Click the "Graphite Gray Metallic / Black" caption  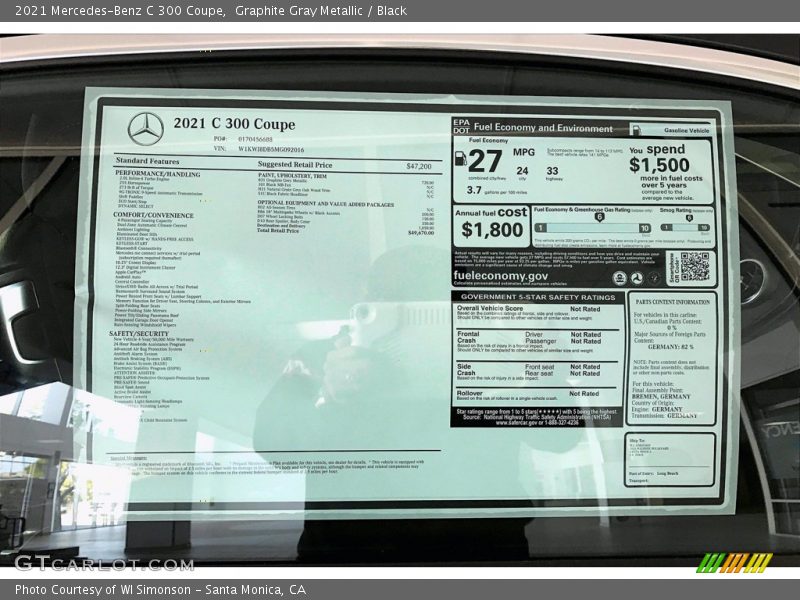(321, 11)
